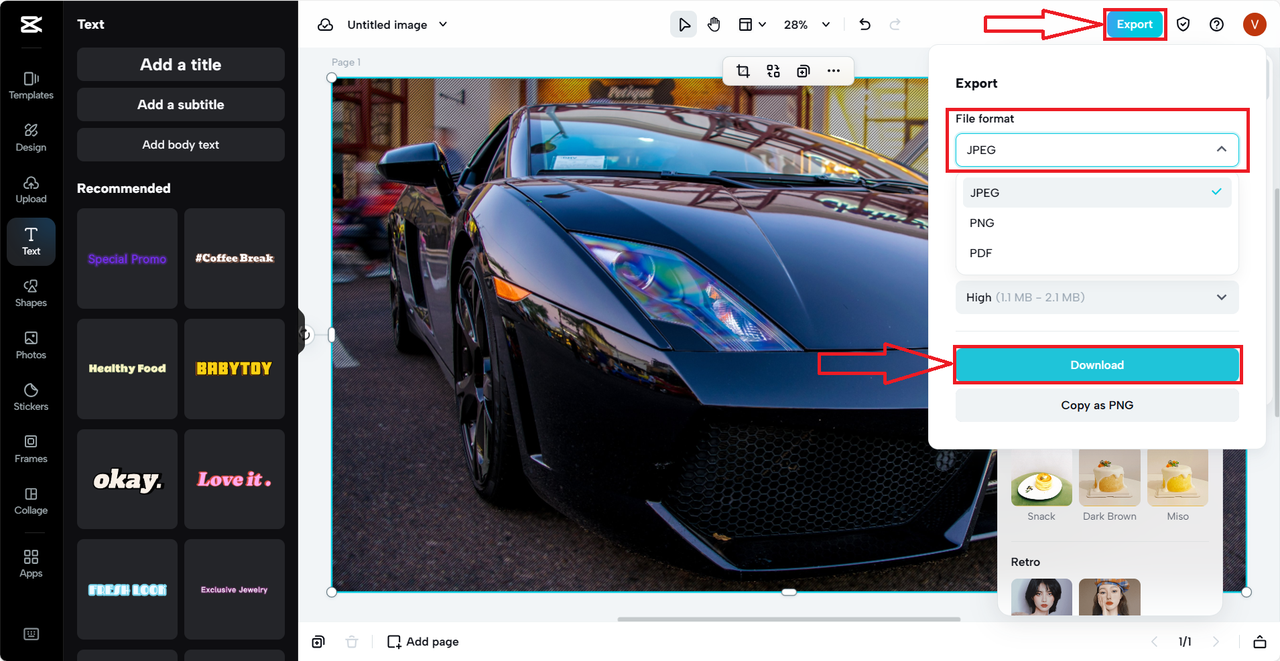Click the crop tool in floating toolbar

(743, 71)
